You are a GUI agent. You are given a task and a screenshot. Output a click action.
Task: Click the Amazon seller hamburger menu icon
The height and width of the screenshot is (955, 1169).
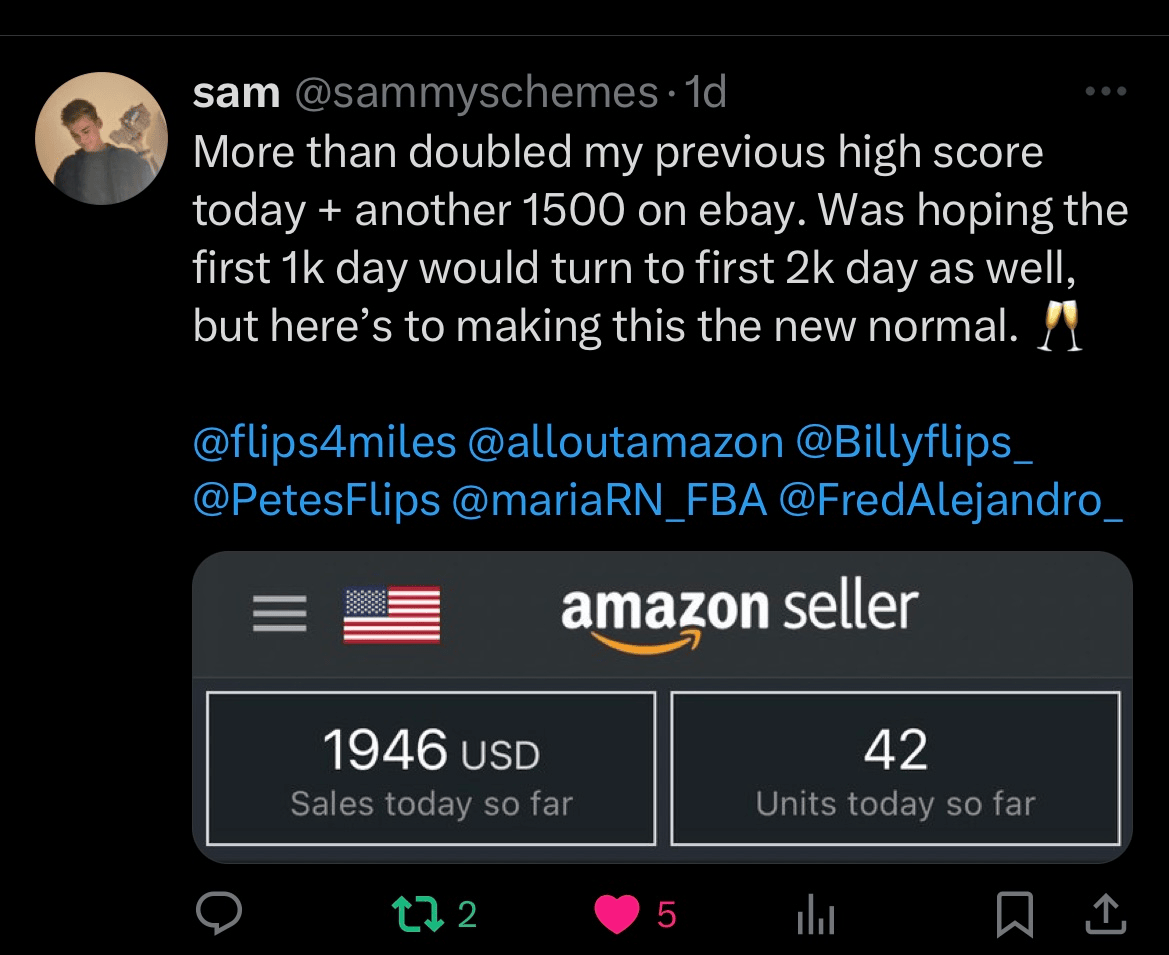coord(279,613)
